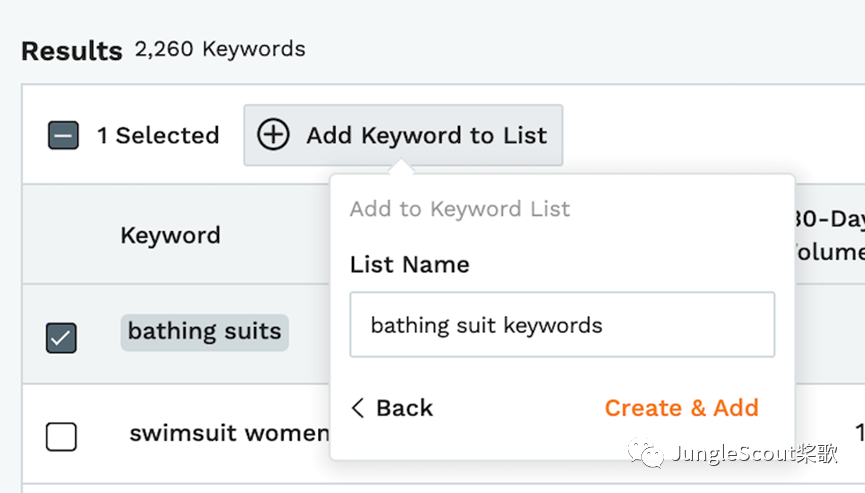
Task: Click the Results heading
Action: point(72,50)
